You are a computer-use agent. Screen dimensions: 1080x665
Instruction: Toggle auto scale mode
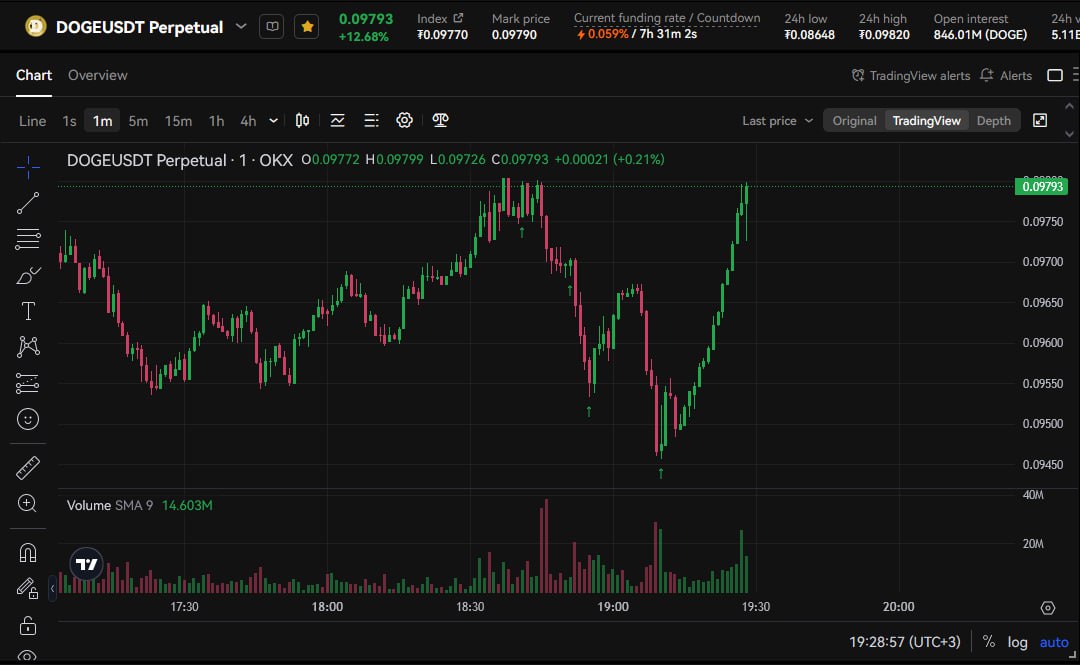(1054, 642)
